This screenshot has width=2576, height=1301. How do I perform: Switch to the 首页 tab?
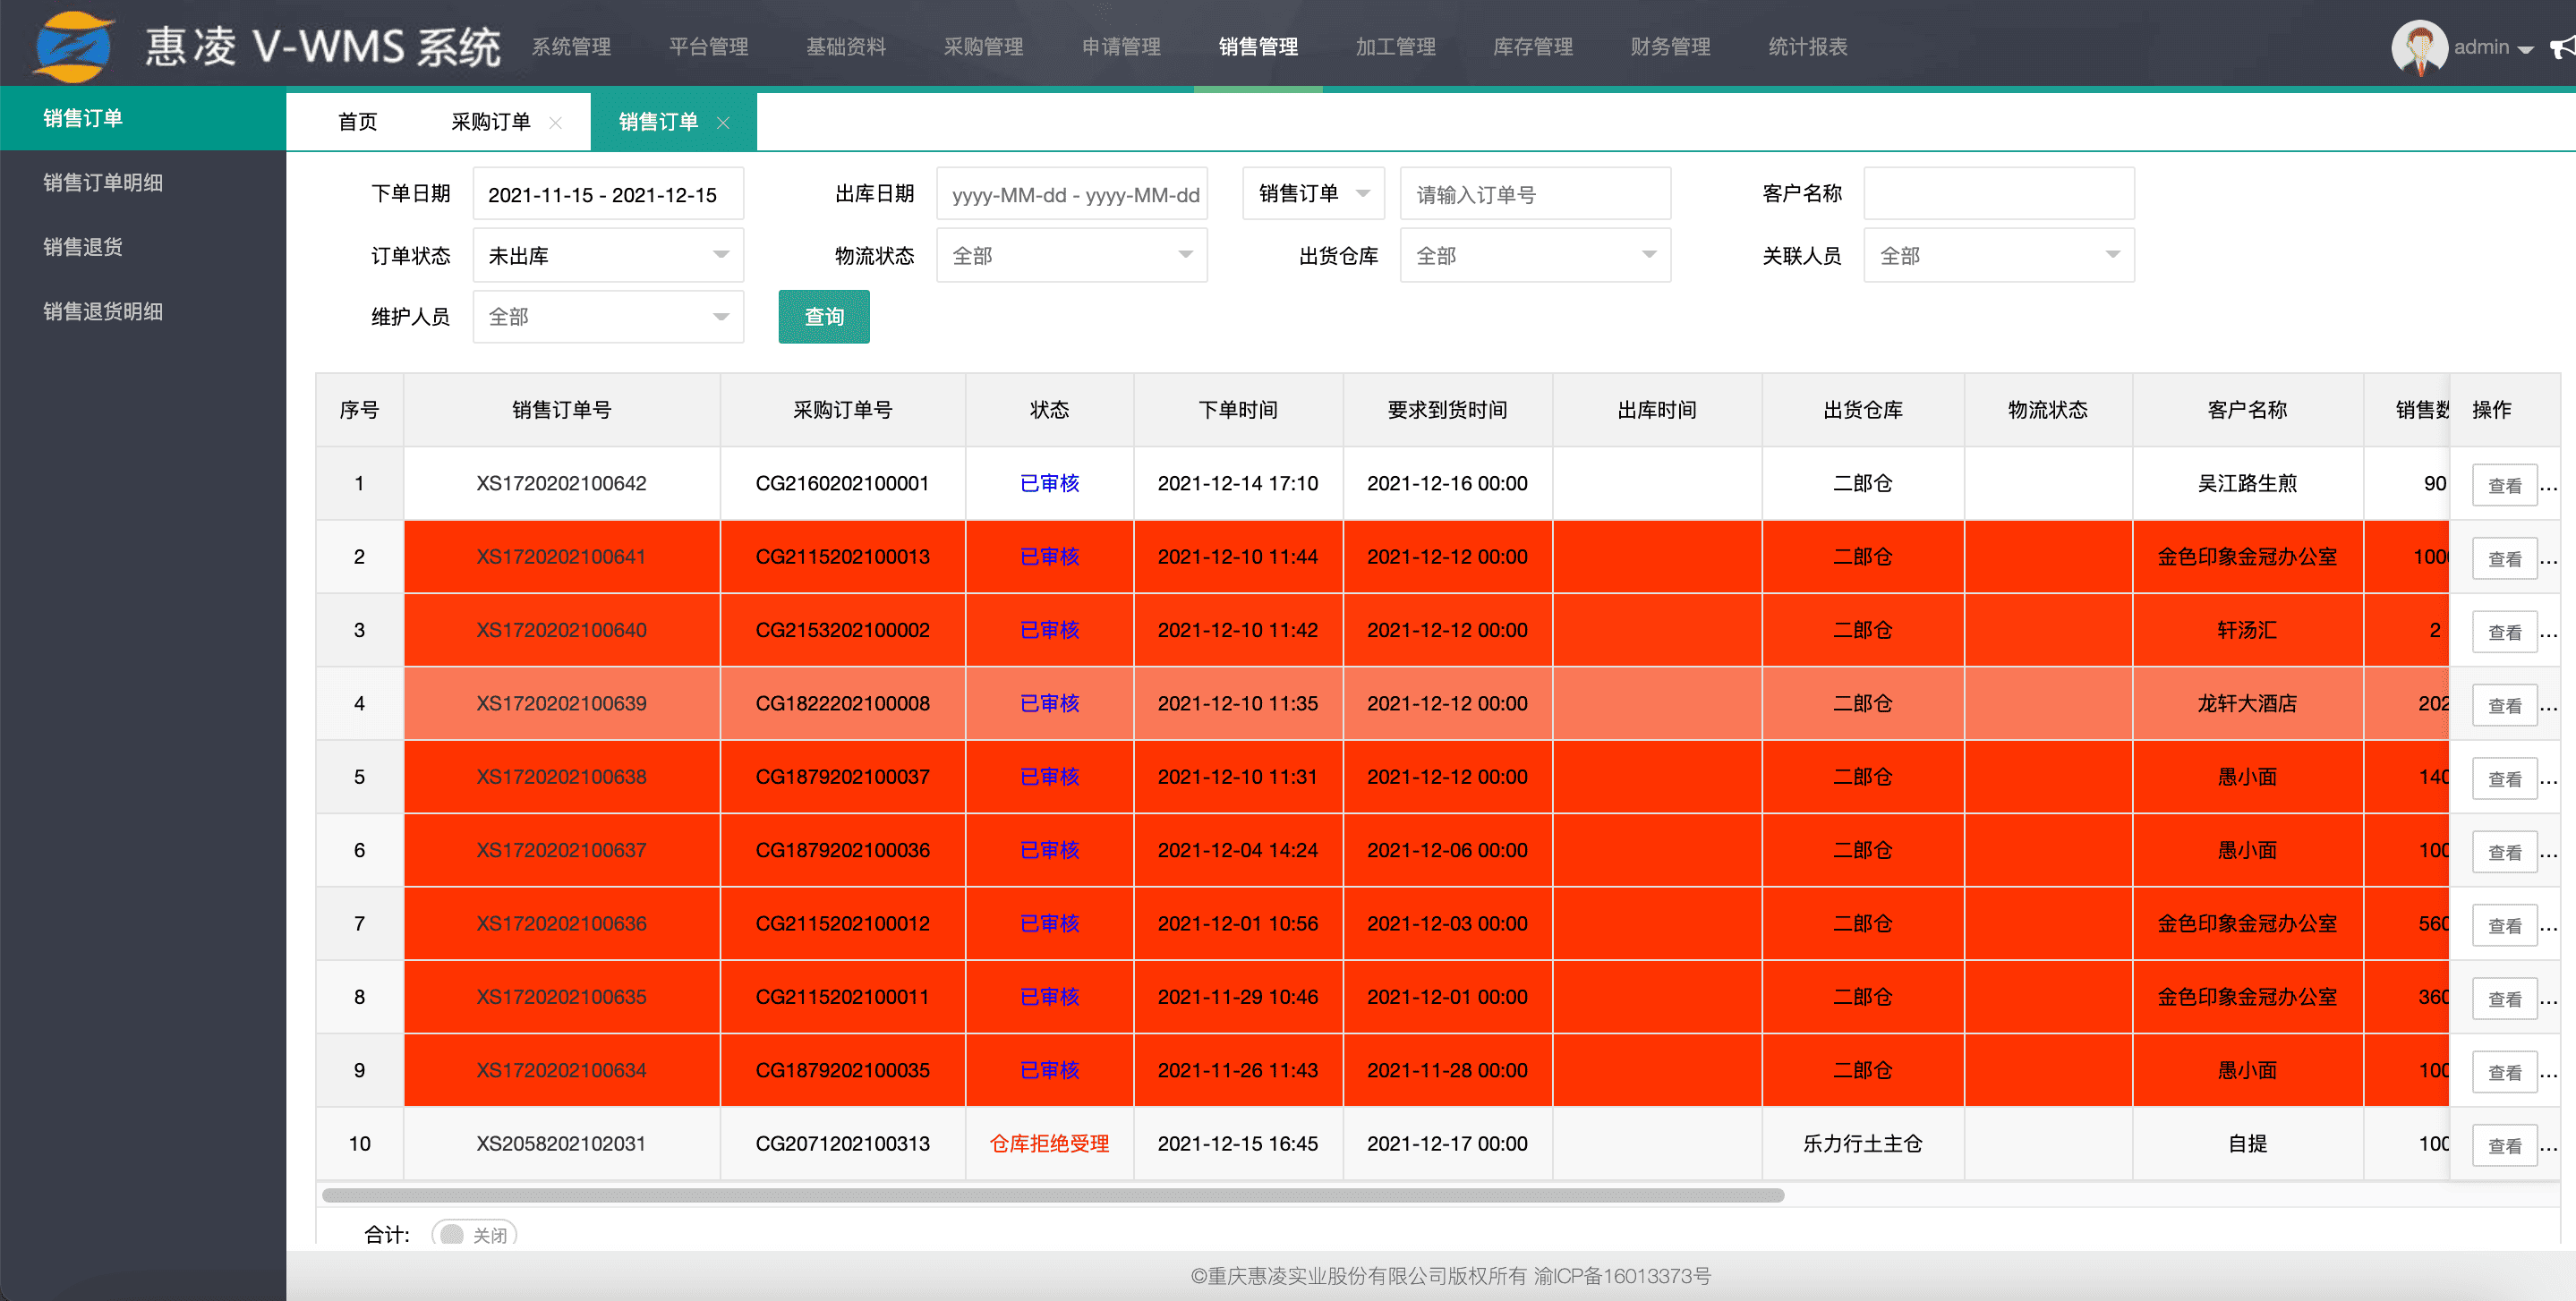[x=357, y=122]
